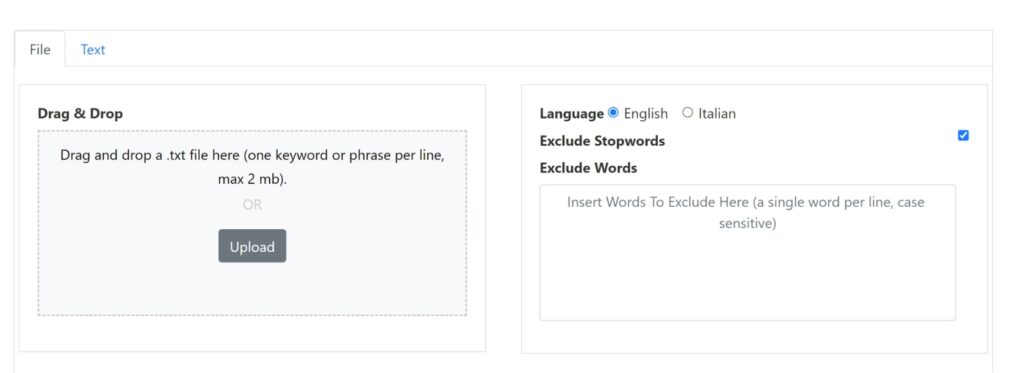Screen dimensions: 1024x373
Task: Click the 'max 2 mb' text line
Action: tap(252, 180)
